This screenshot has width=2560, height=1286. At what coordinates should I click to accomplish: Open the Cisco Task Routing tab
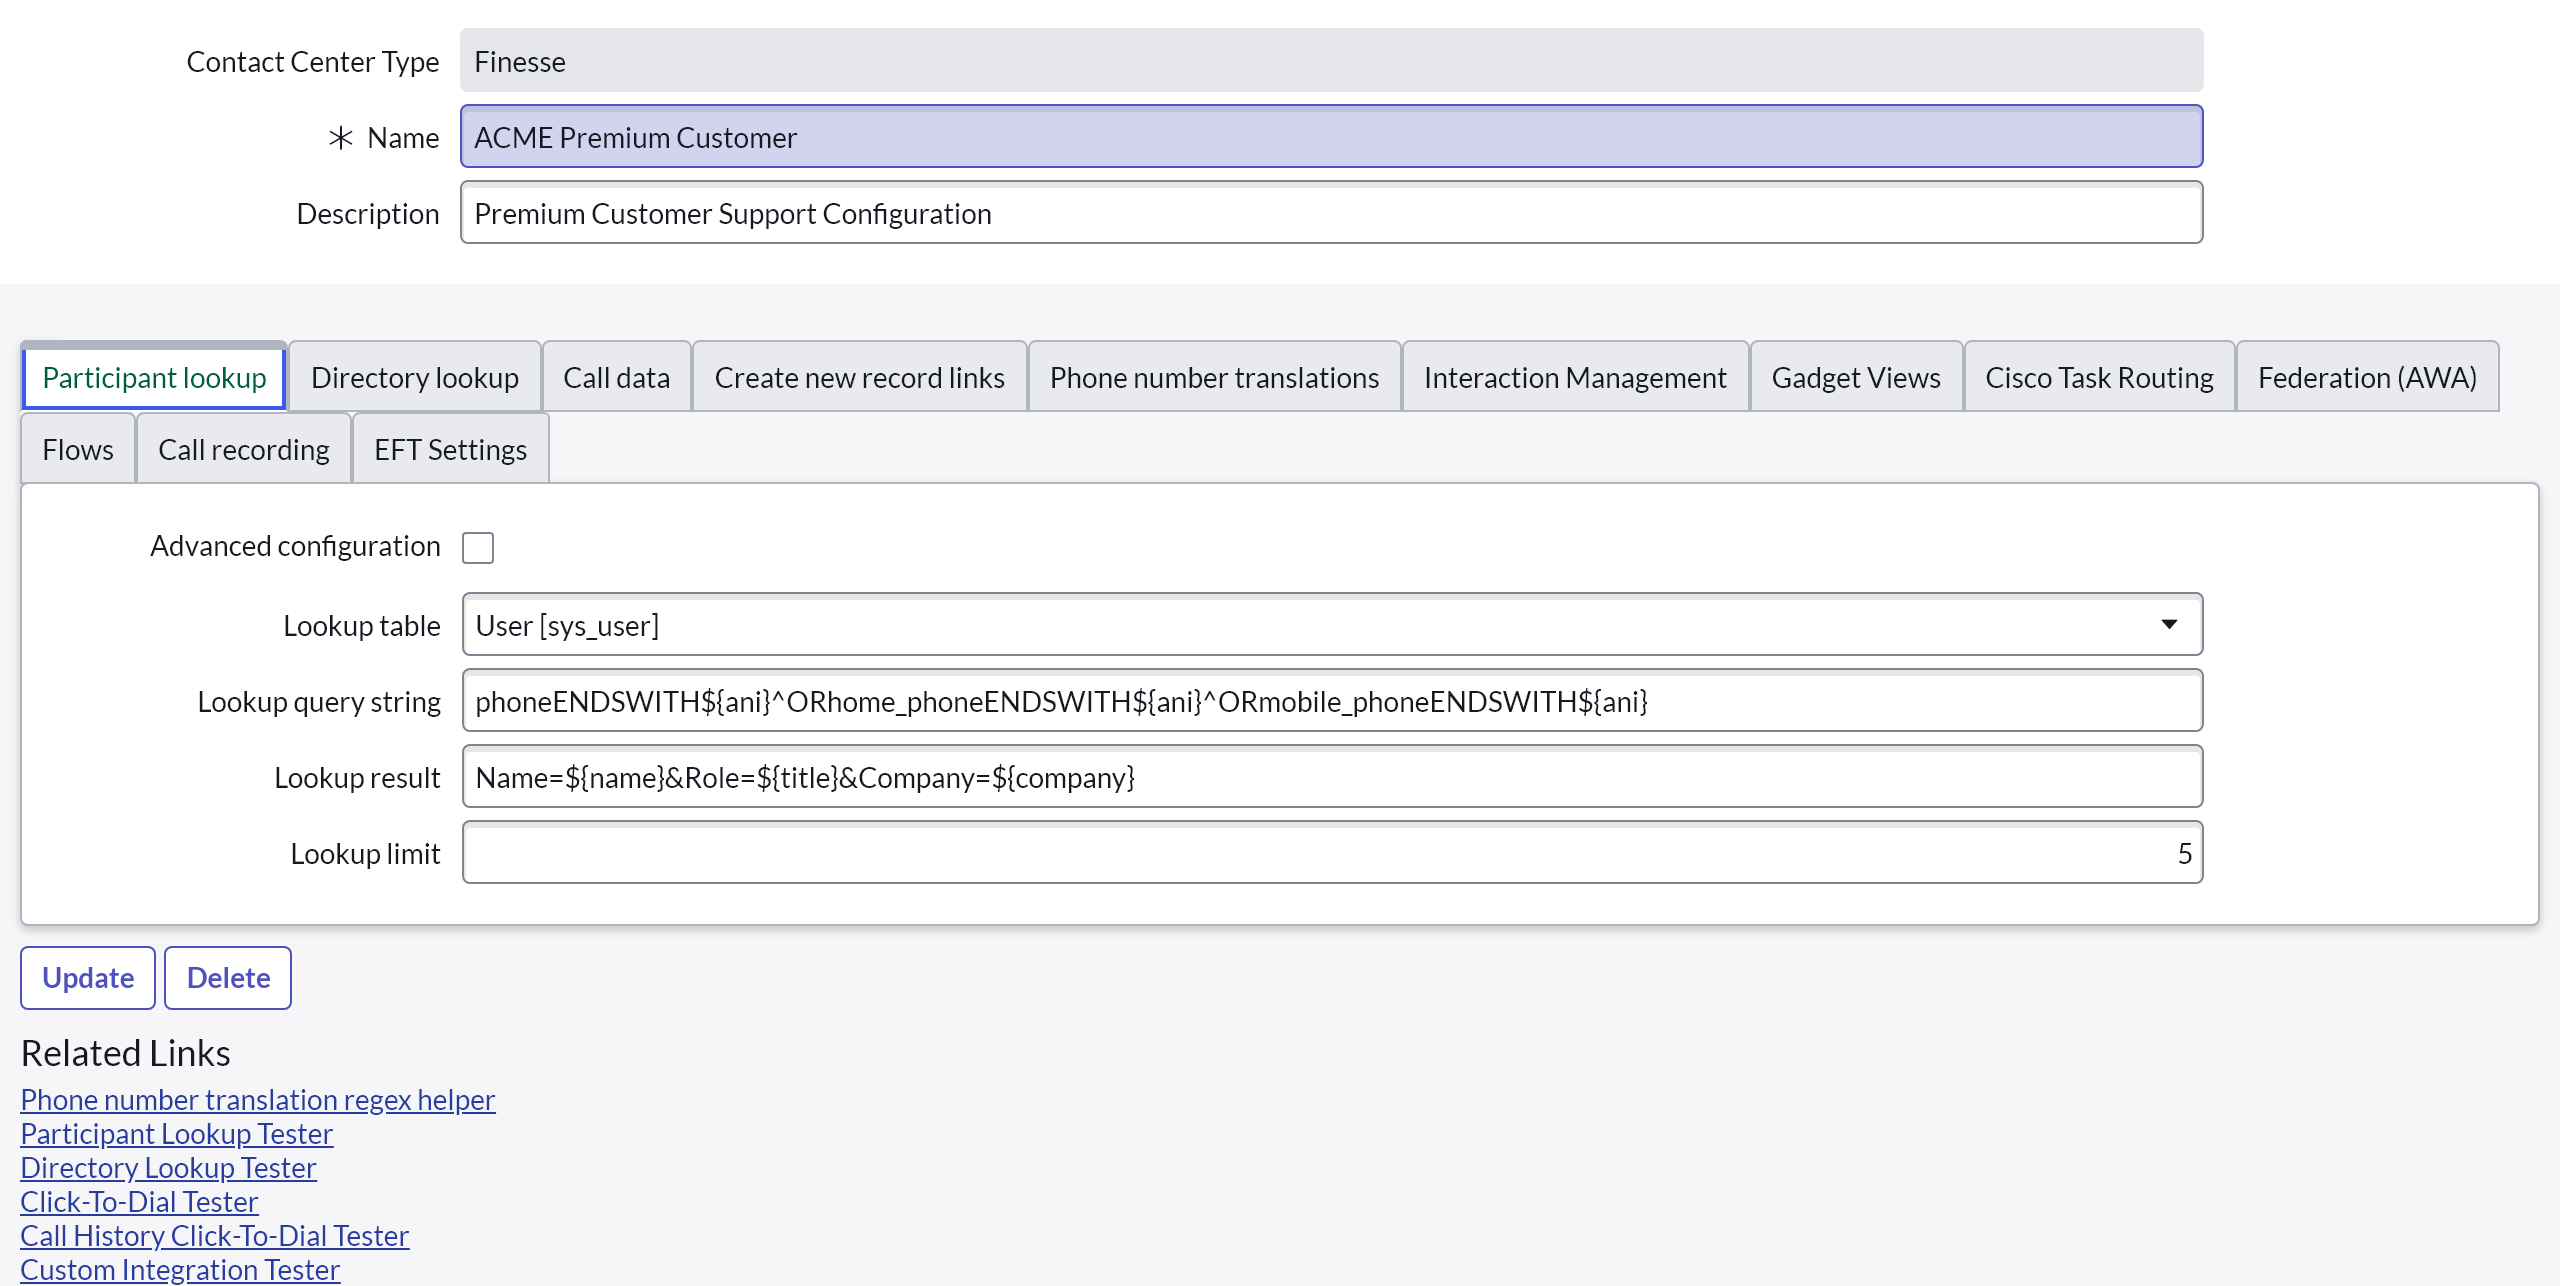click(2099, 377)
